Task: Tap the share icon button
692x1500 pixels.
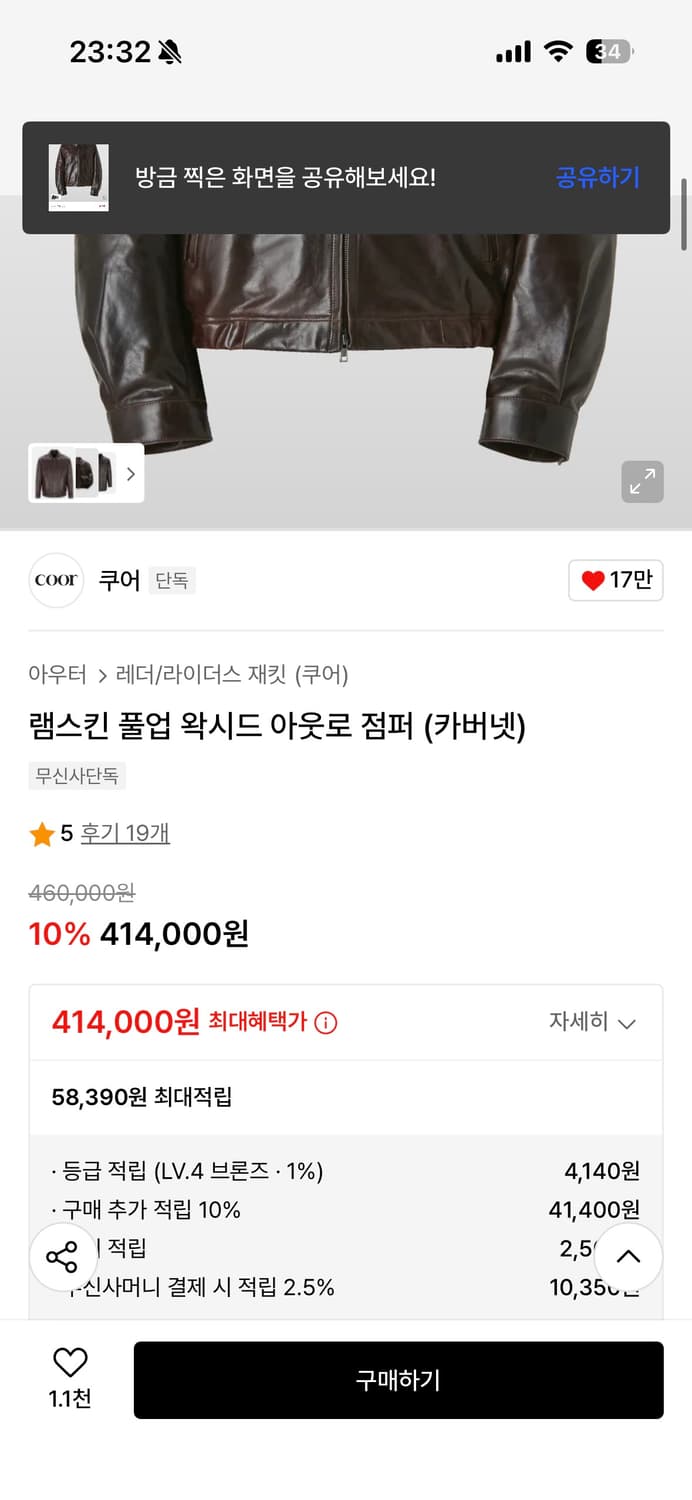Action: [62, 1257]
